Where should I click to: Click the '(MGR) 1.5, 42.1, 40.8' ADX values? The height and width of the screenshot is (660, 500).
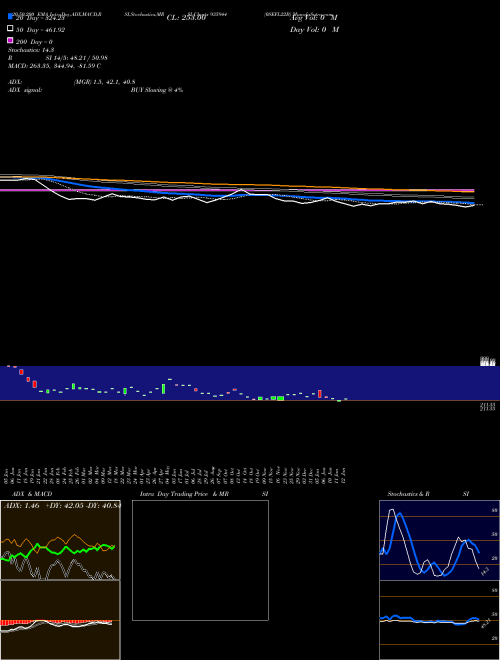[x=104, y=82]
